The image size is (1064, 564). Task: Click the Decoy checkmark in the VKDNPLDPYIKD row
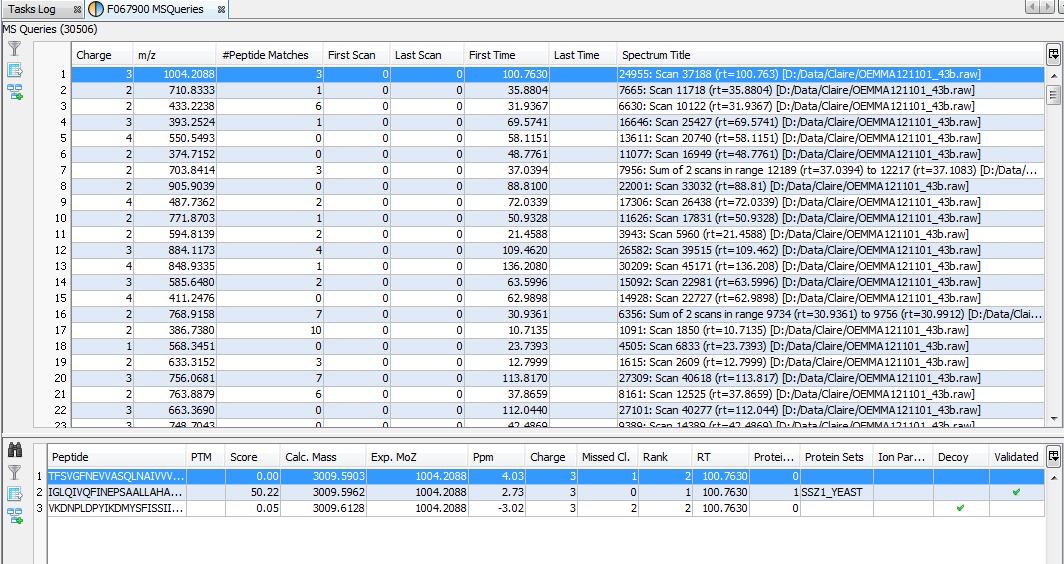tap(960, 508)
